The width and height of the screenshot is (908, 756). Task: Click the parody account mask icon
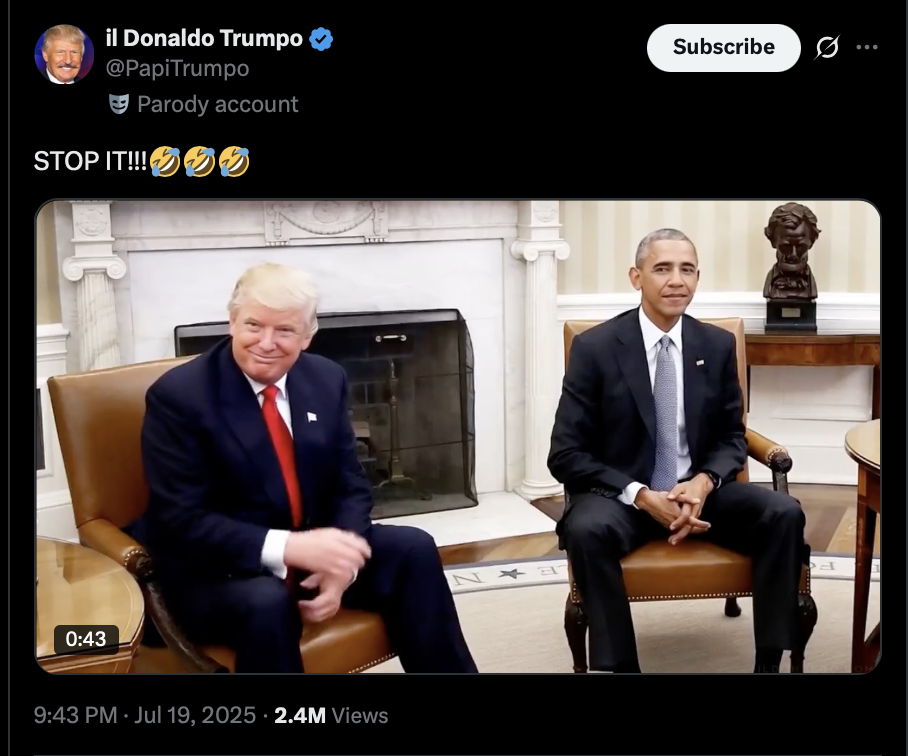tap(119, 104)
